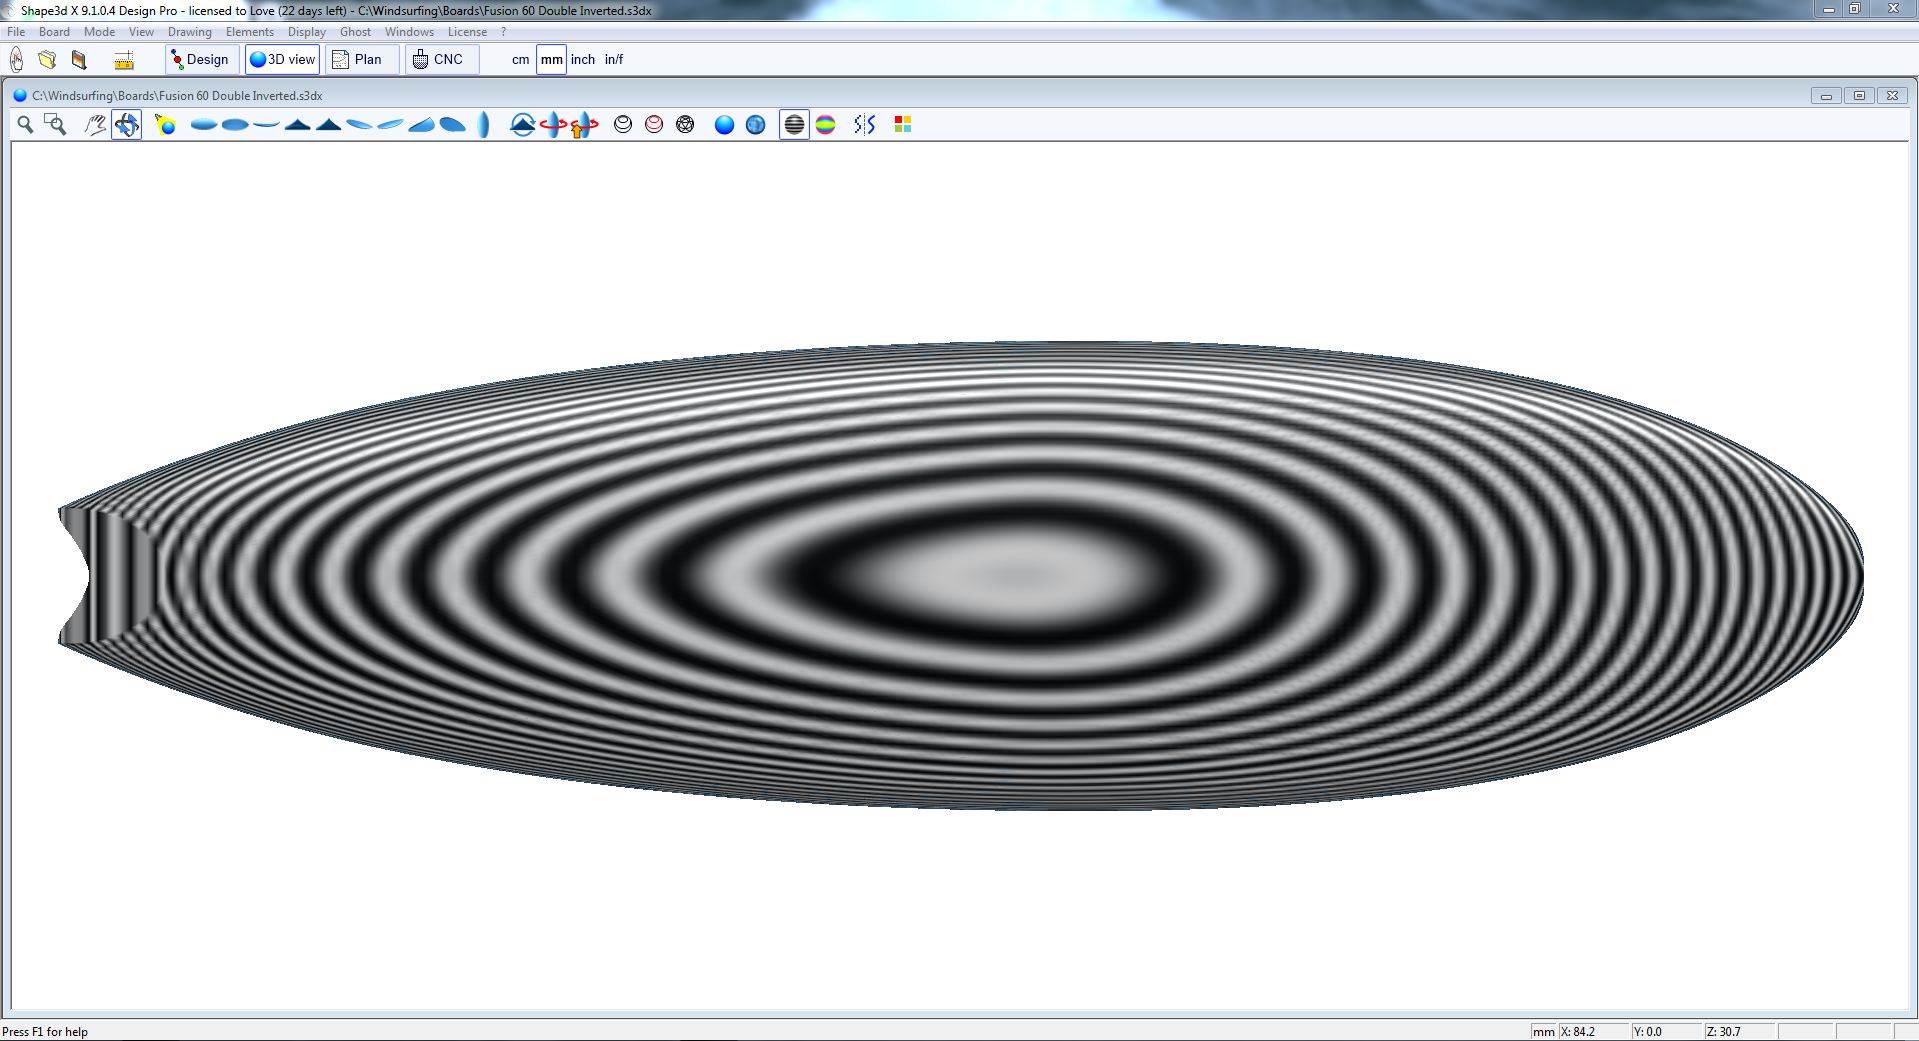1919x1041 pixels.
Task: Open the color squares settings icon
Action: pyautogui.click(x=902, y=125)
